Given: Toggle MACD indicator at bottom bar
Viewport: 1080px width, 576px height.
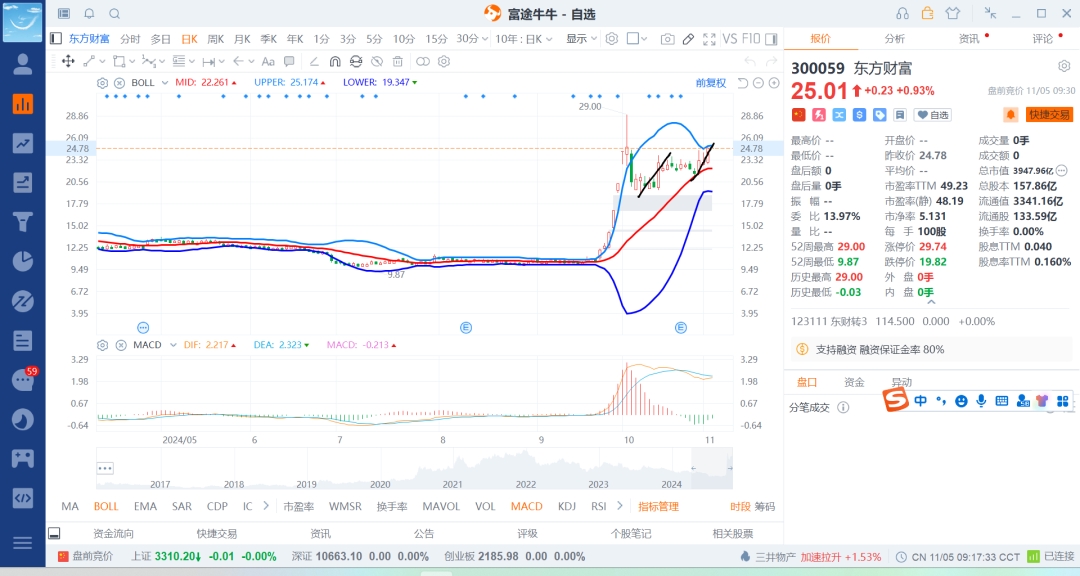Looking at the screenshot, I should (x=526, y=506).
